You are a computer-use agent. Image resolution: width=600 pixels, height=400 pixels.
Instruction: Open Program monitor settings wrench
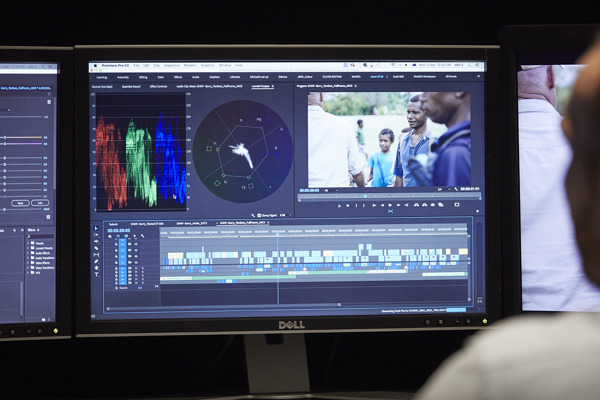[x=456, y=189]
